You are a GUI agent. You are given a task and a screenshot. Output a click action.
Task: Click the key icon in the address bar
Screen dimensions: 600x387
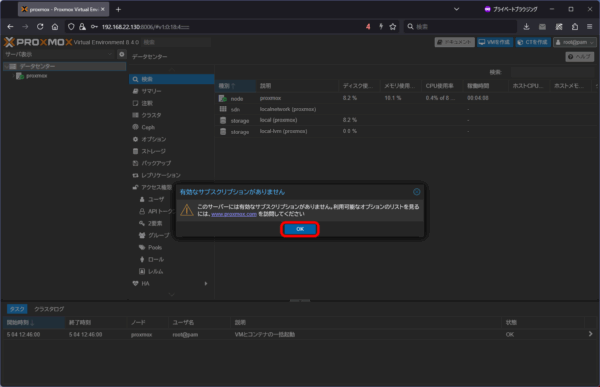94,26
